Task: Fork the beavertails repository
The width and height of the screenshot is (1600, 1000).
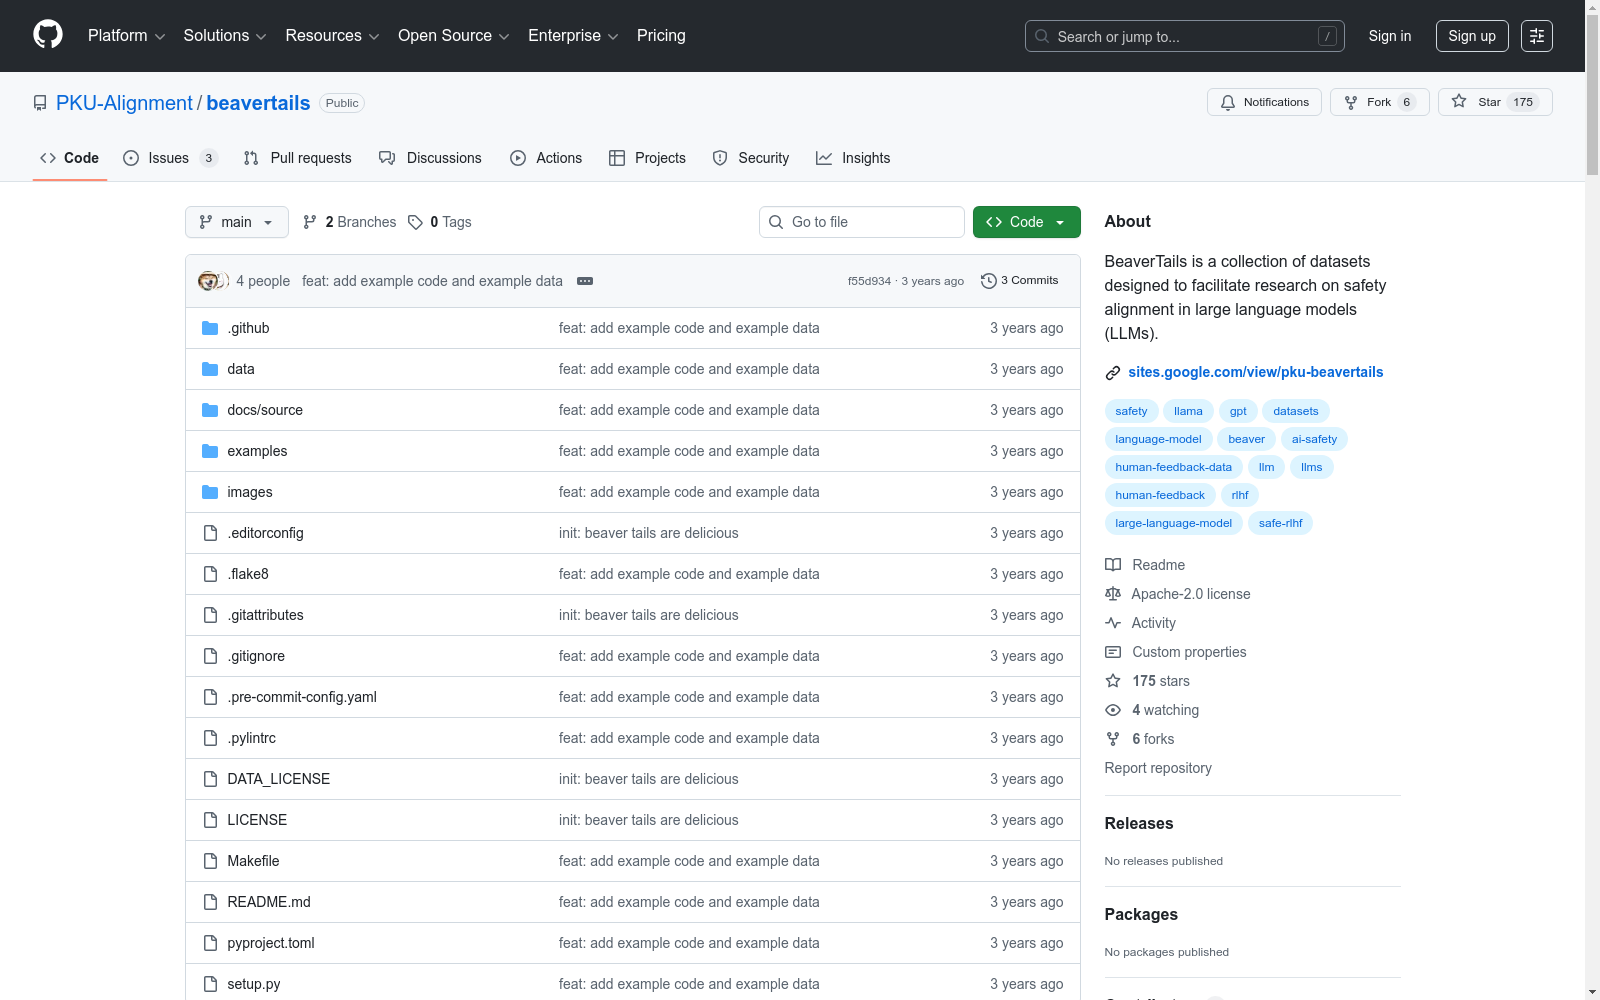Action: 1380,102
